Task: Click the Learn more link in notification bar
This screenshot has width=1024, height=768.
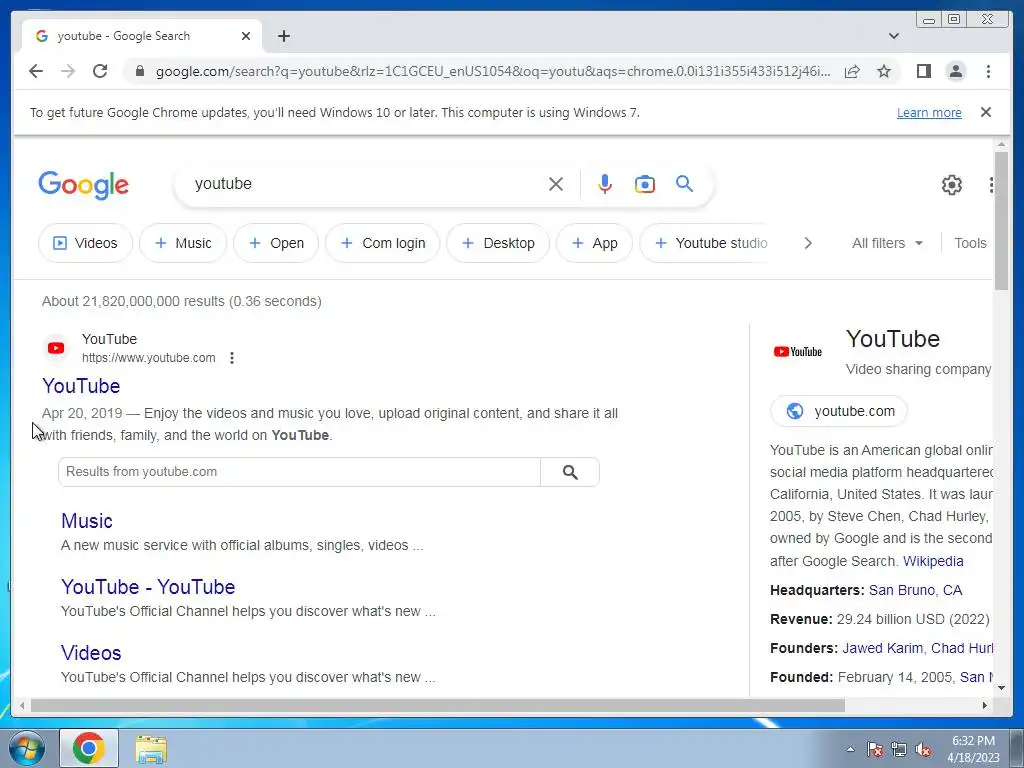Action: [929, 112]
